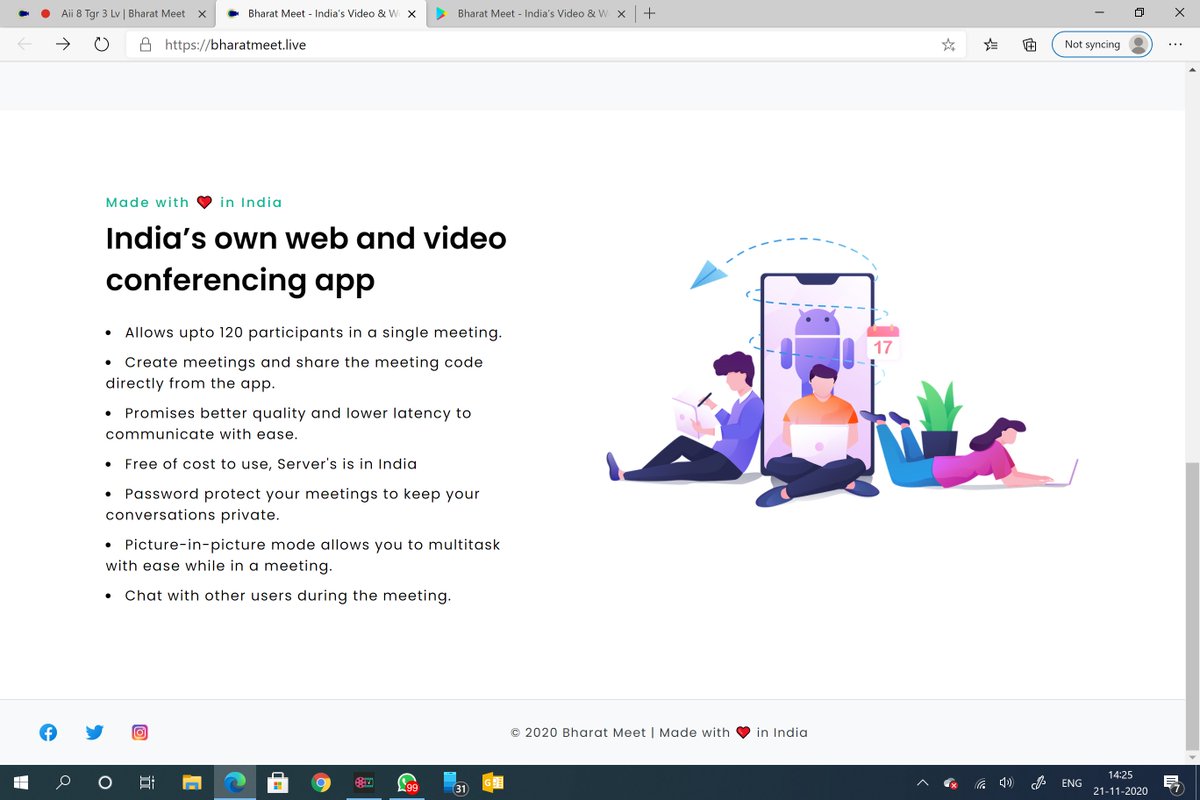
Task: Switch to the 'Aii 8 Tgr 3 Lv | Bharat Meet' tab
Action: point(111,14)
